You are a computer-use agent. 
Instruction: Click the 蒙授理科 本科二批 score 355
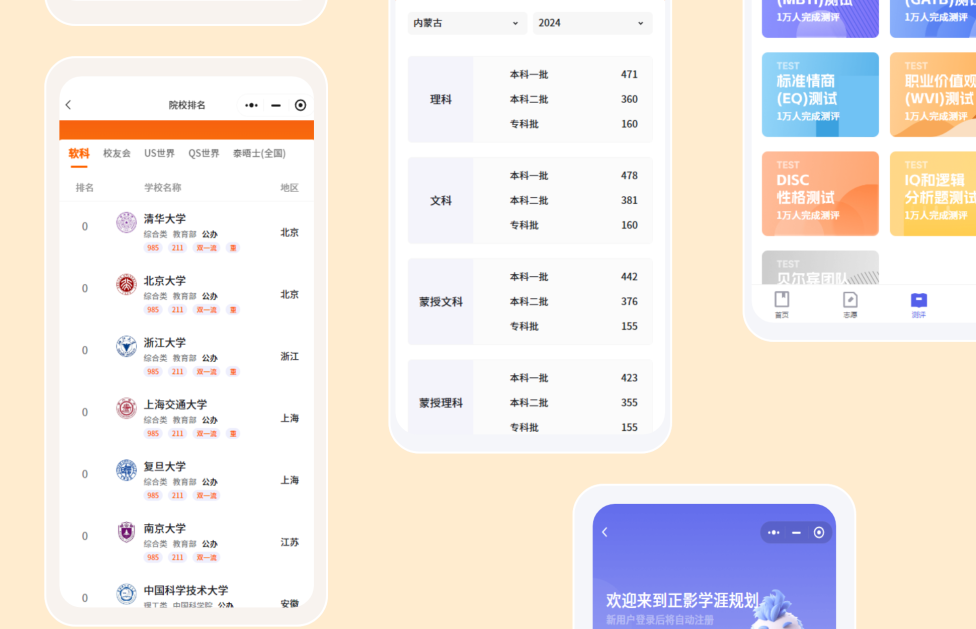629,403
